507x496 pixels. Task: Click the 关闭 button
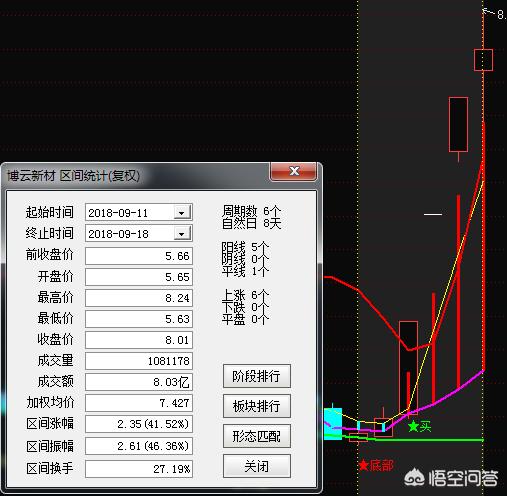(257, 466)
